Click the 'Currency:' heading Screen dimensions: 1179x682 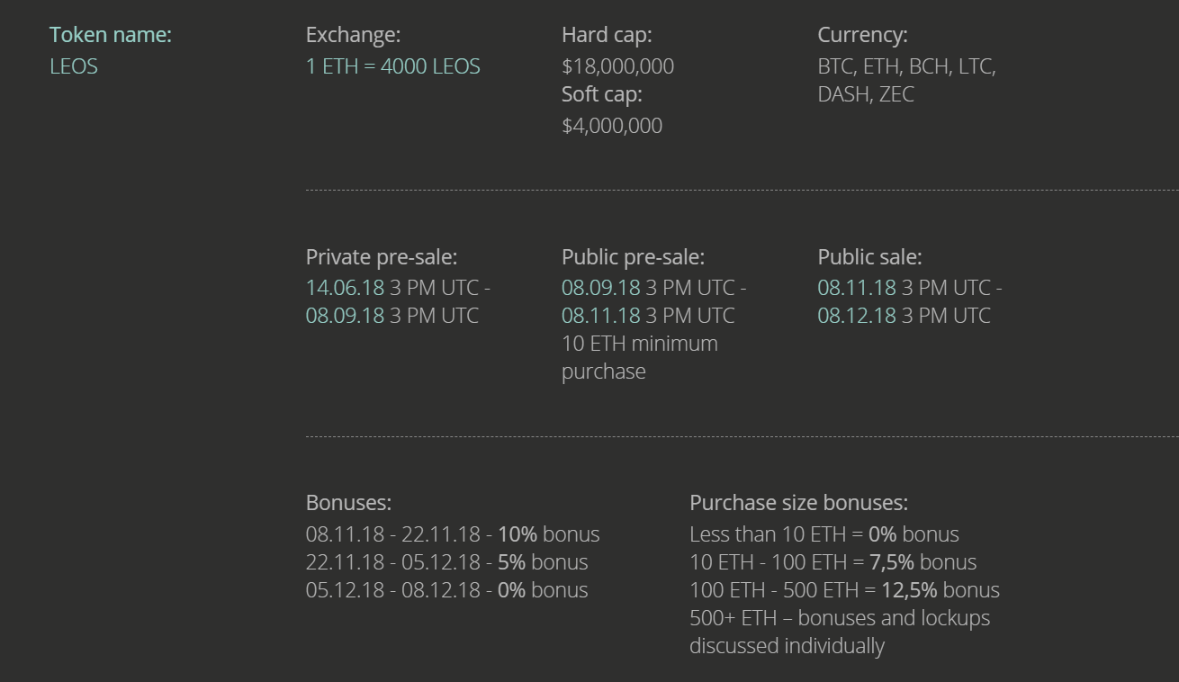coord(862,36)
